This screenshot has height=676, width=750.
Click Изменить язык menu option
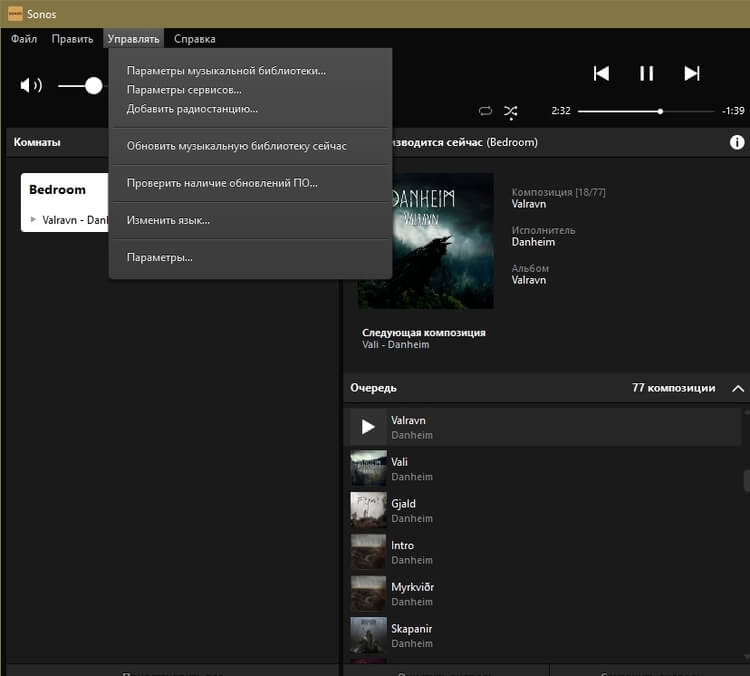coord(168,220)
